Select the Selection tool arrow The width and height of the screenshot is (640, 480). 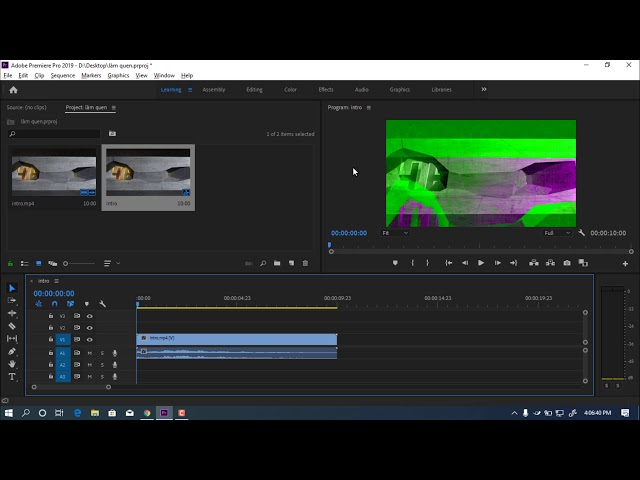point(12,288)
